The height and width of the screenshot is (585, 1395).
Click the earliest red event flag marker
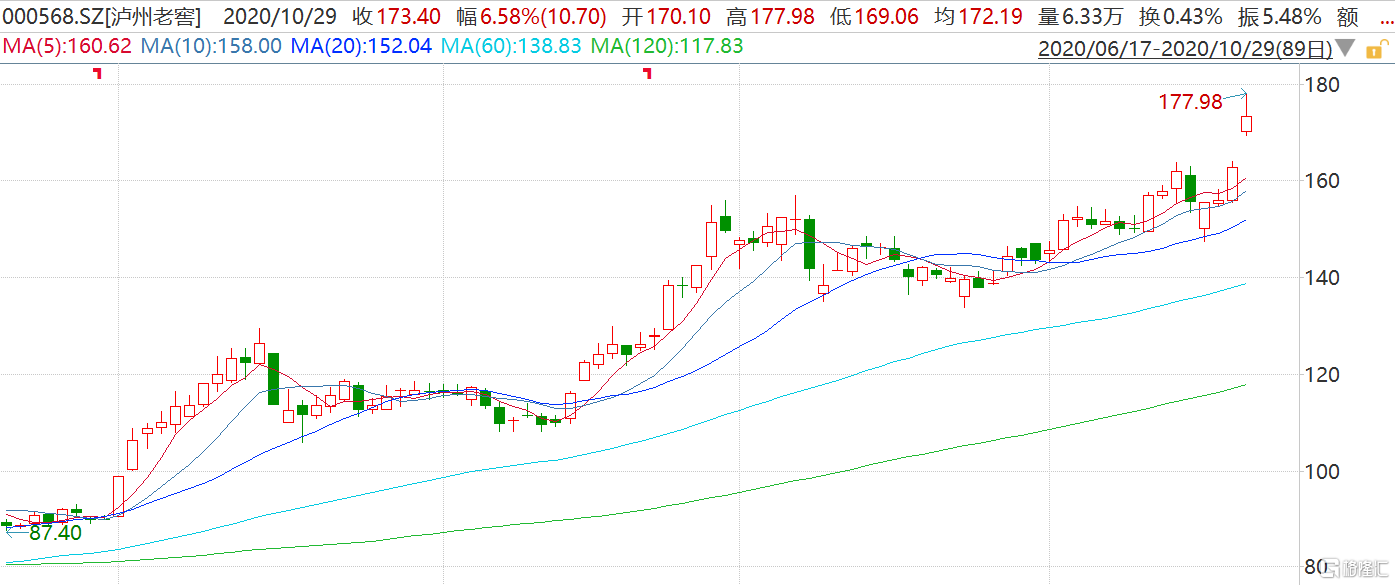point(97,73)
